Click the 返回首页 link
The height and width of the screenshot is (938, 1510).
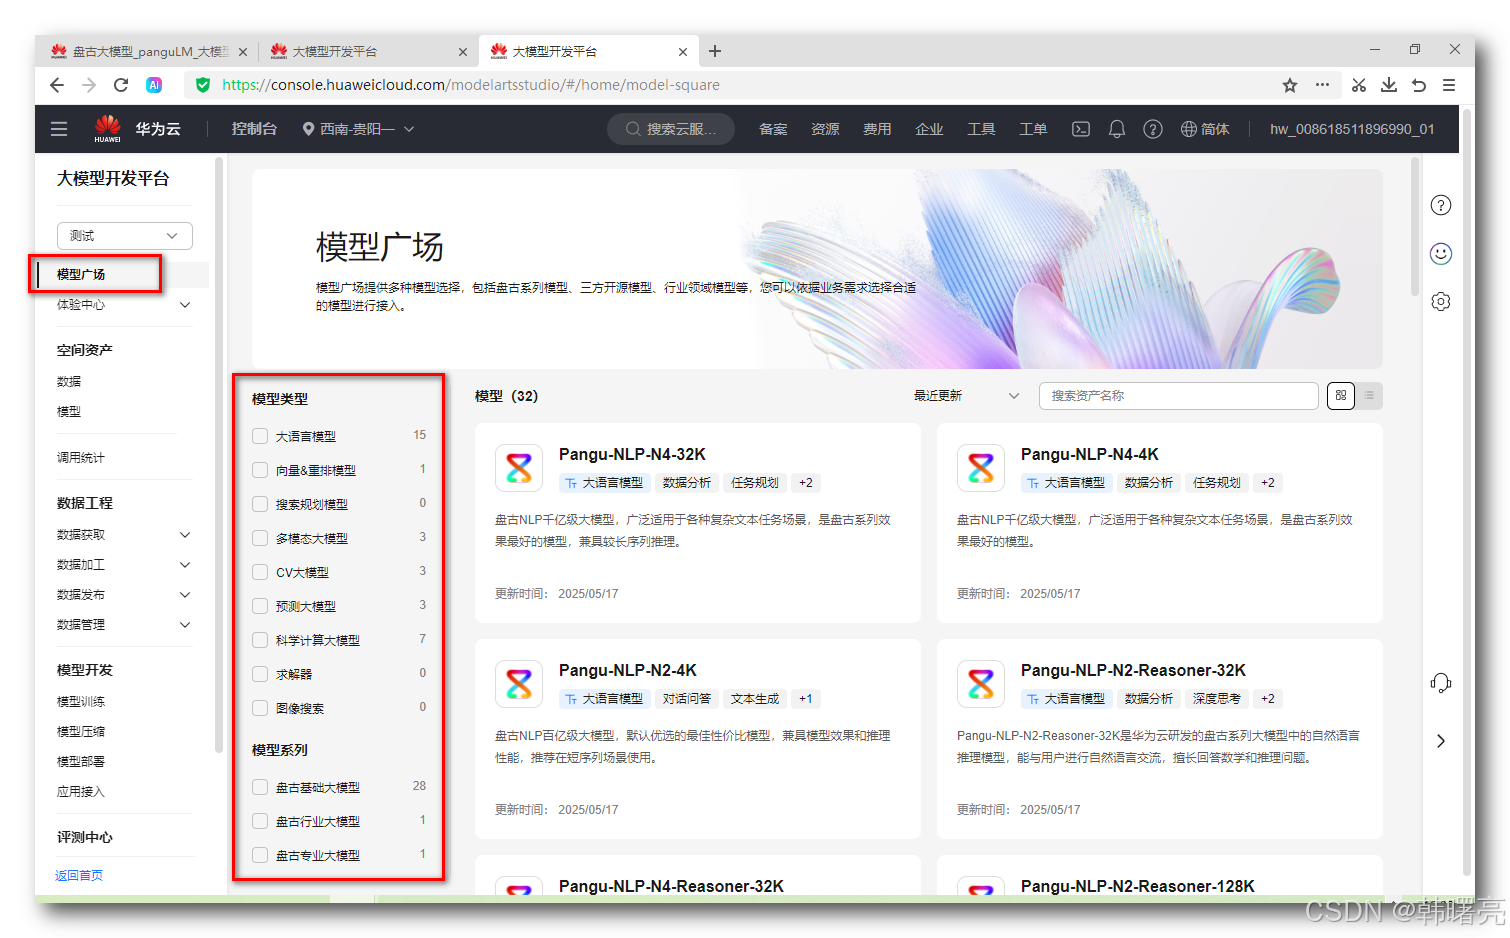tap(79, 876)
